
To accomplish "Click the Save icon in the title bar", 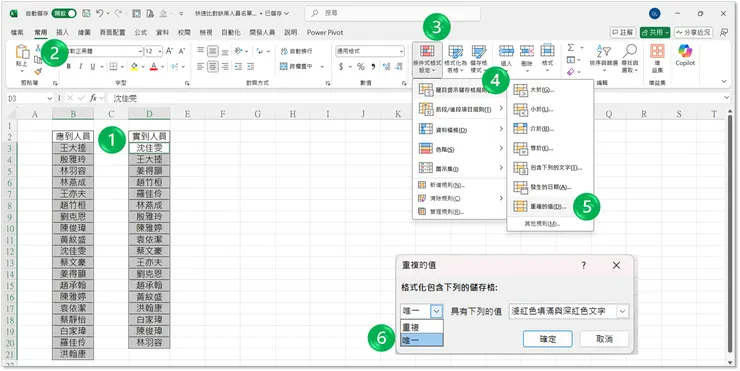I will (x=86, y=14).
